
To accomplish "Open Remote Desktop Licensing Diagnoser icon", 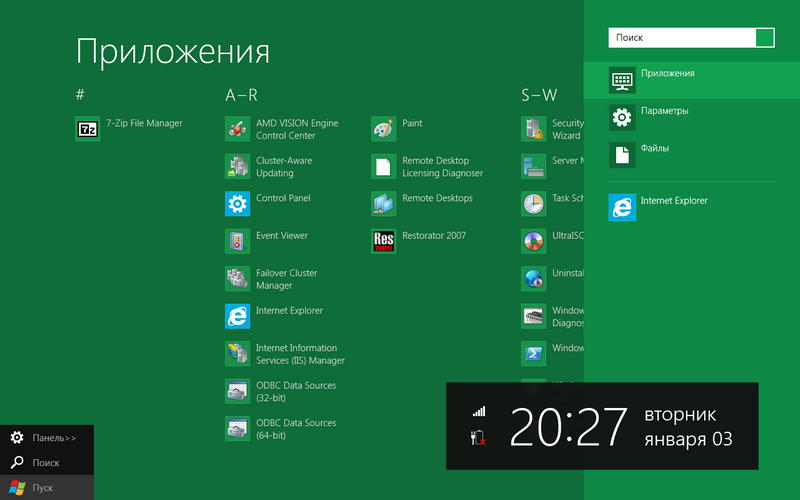I will tap(383, 166).
